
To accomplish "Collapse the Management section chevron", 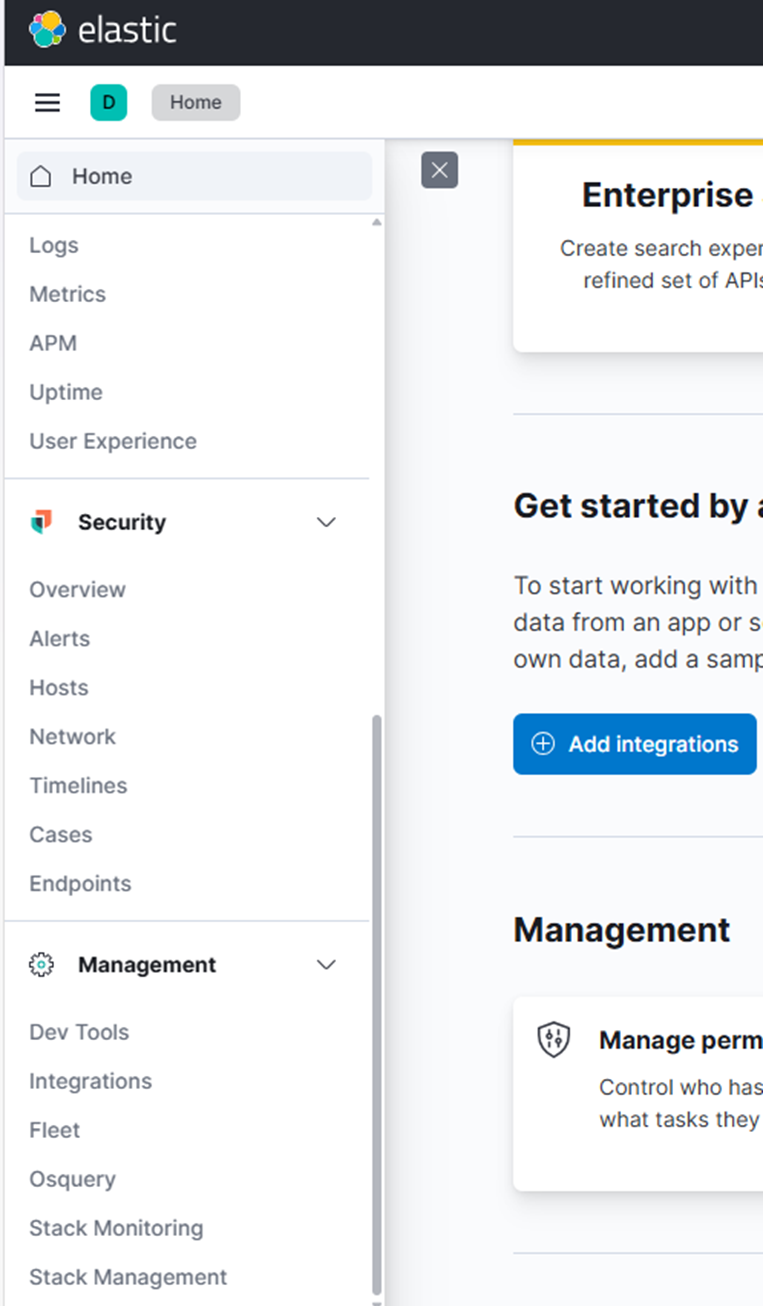I will [326, 965].
